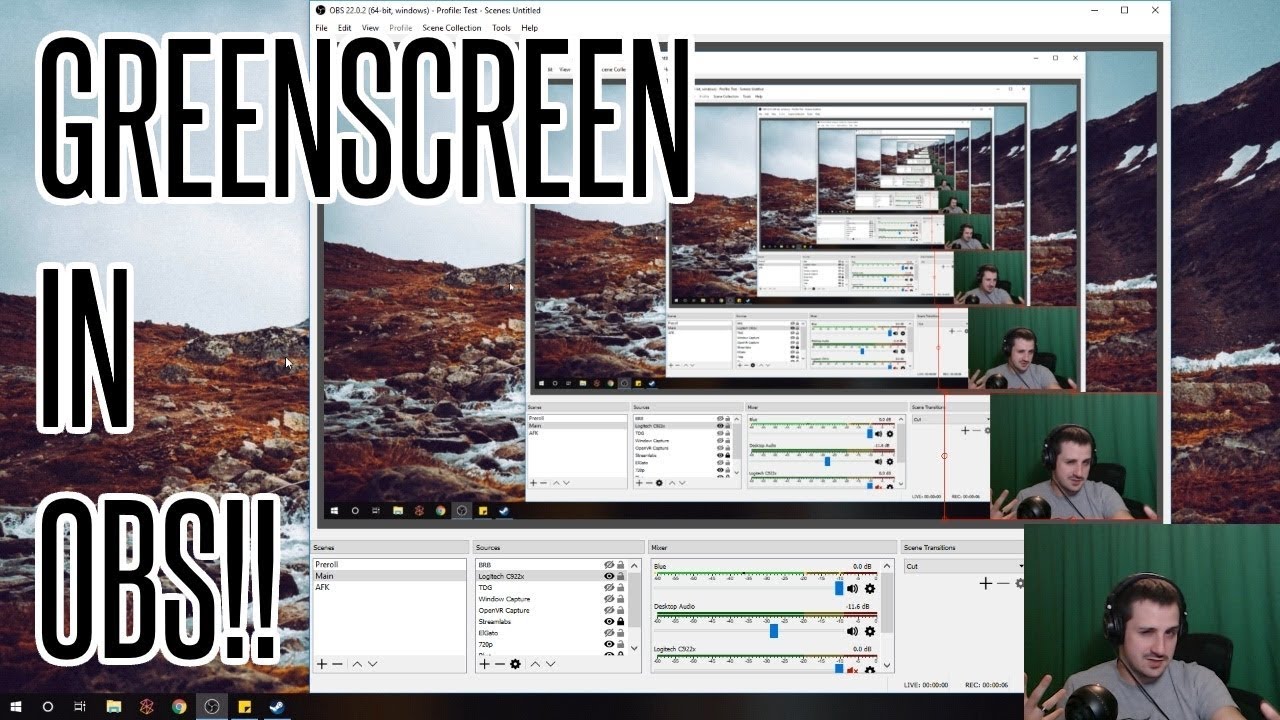The image size is (1280, 720).
Task: Open Cortana search circle on taskbar
Action: coord(47,707)
